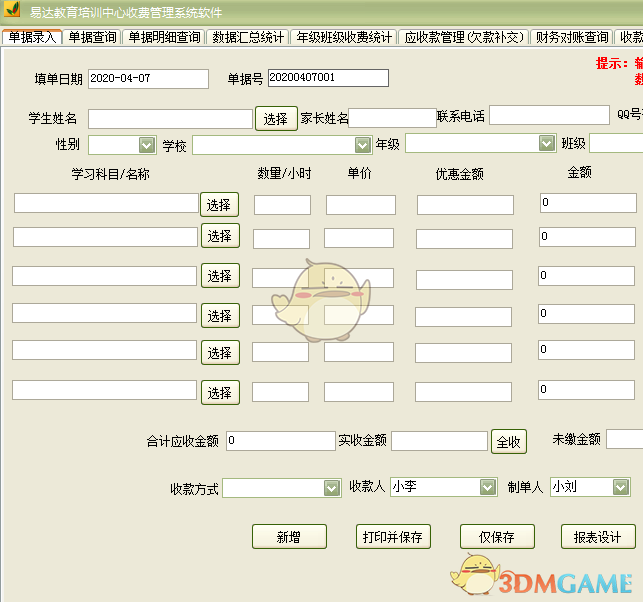Screen dimensions: 643x602
Task: Click 选择 button on fourth subject row
Action: tap(220, 315)
